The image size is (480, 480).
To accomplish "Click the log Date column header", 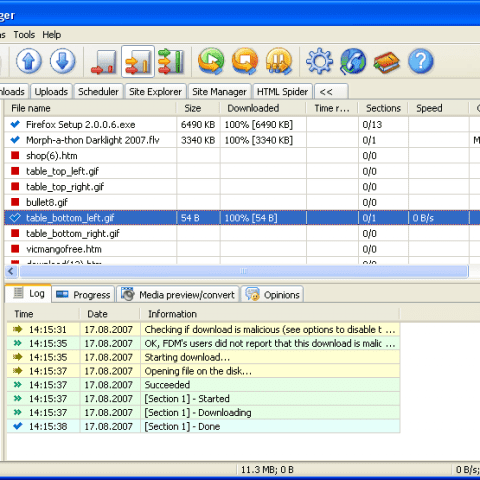I will click(x=109, y=314).
